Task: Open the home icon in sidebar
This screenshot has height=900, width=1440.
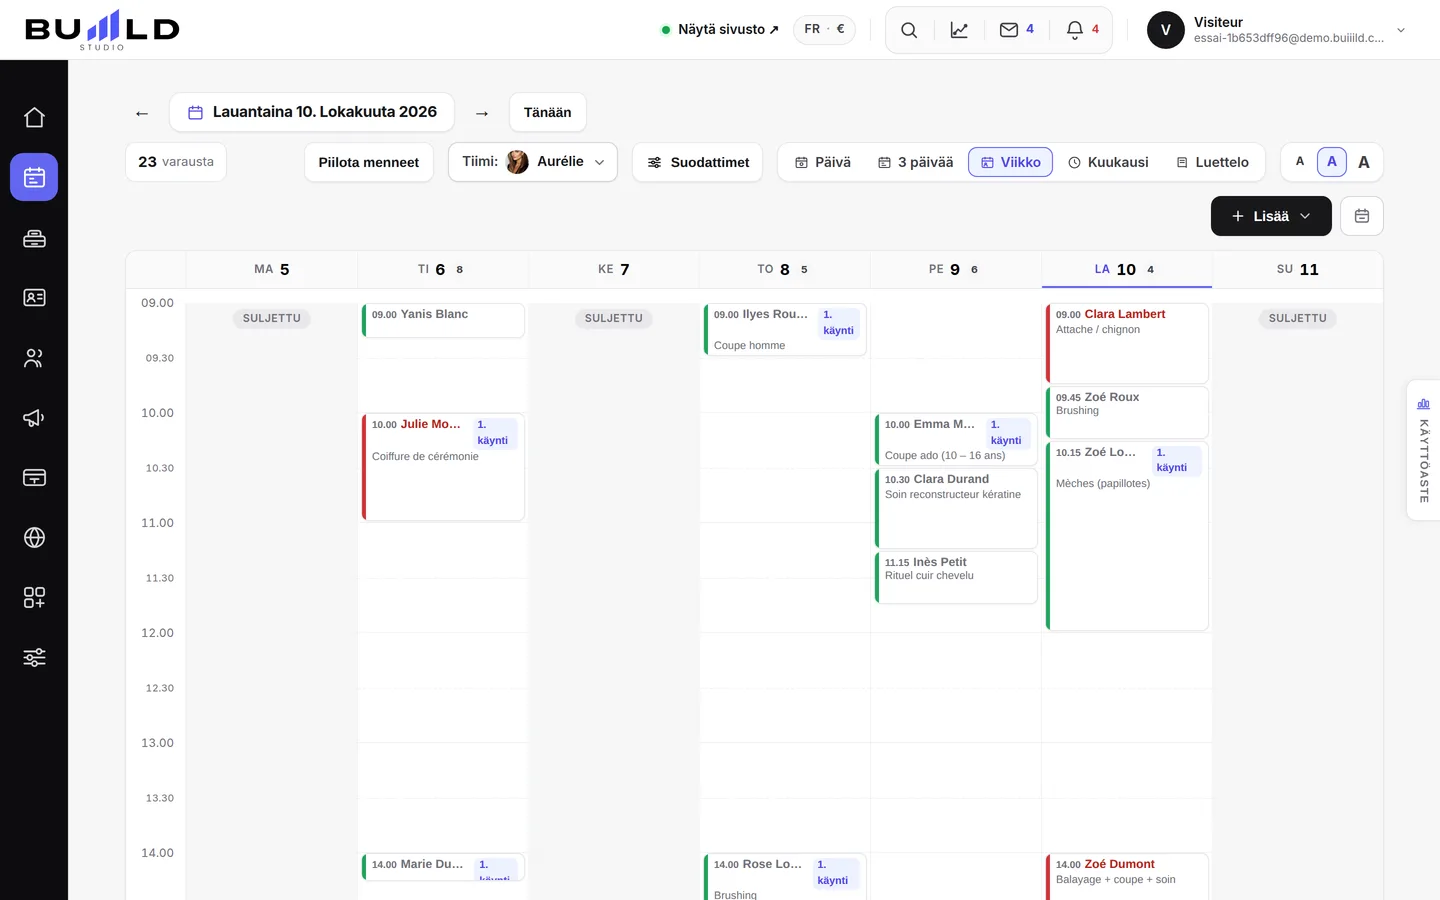Action: (34, 117)
